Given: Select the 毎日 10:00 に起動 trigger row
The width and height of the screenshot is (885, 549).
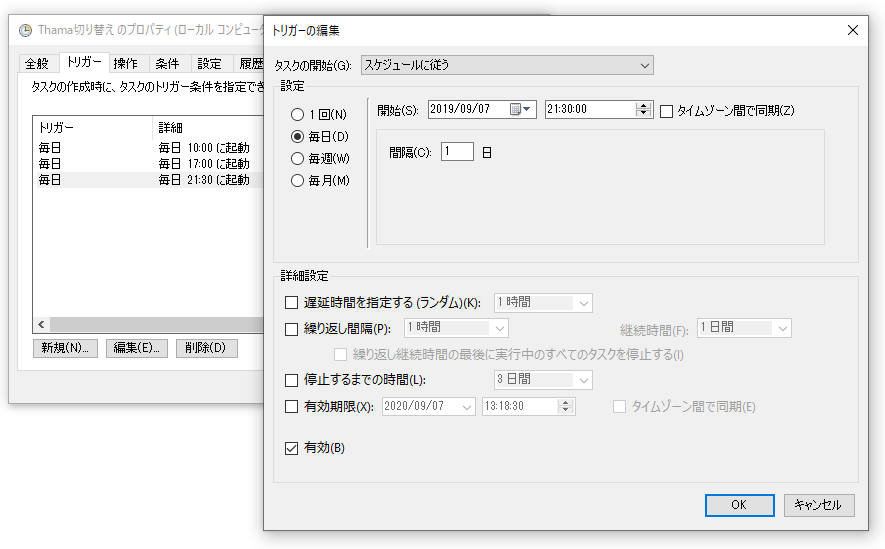Looking at the screenshot, I should click(x=148, y=148).
